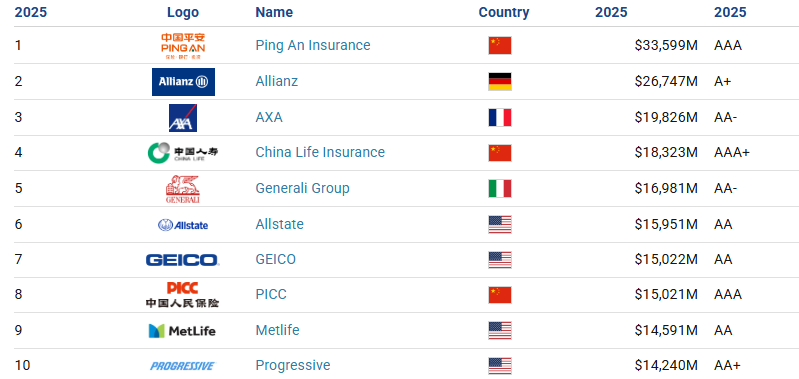Viewport: 799px width, 379px height.
Task: Click the MetLife logo
Action: pyautogui.click(x=182, y=331)
